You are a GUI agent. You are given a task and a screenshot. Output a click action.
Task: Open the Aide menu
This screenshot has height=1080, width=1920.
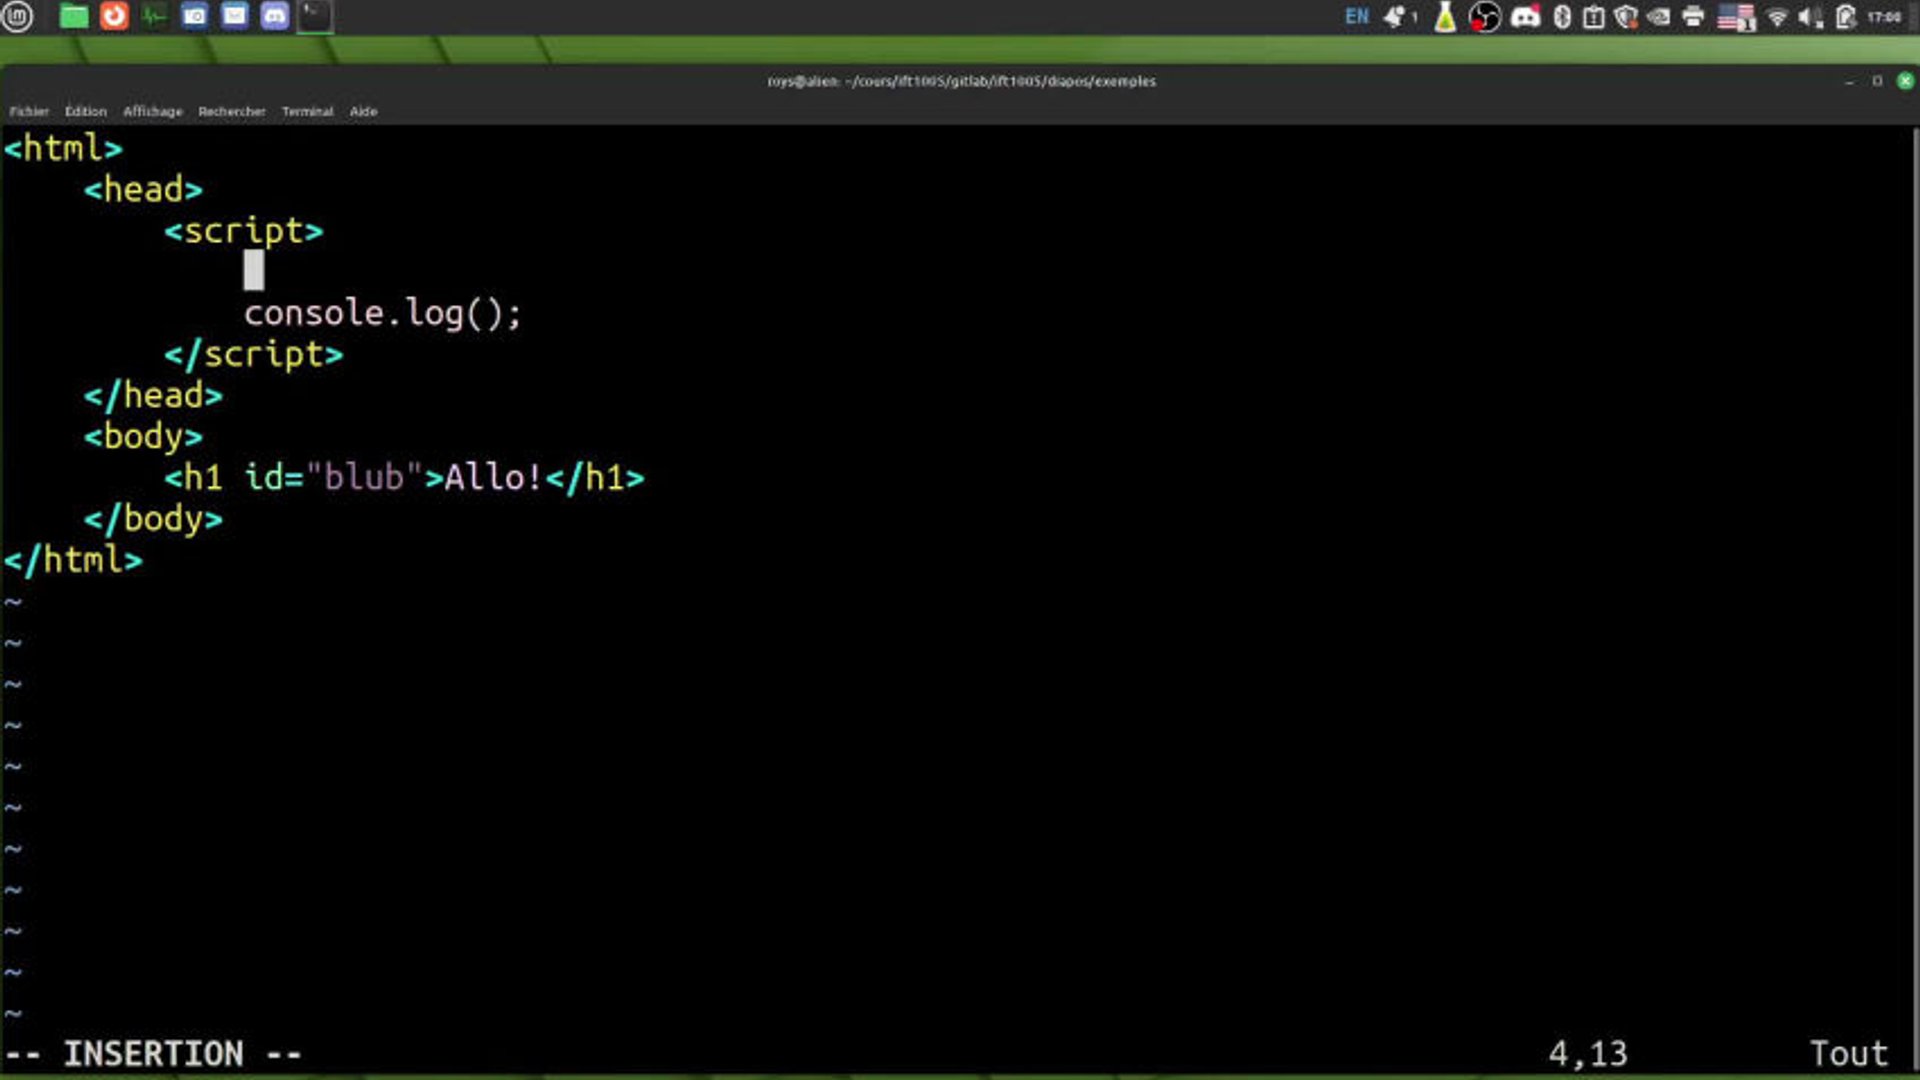coord(364,111)
